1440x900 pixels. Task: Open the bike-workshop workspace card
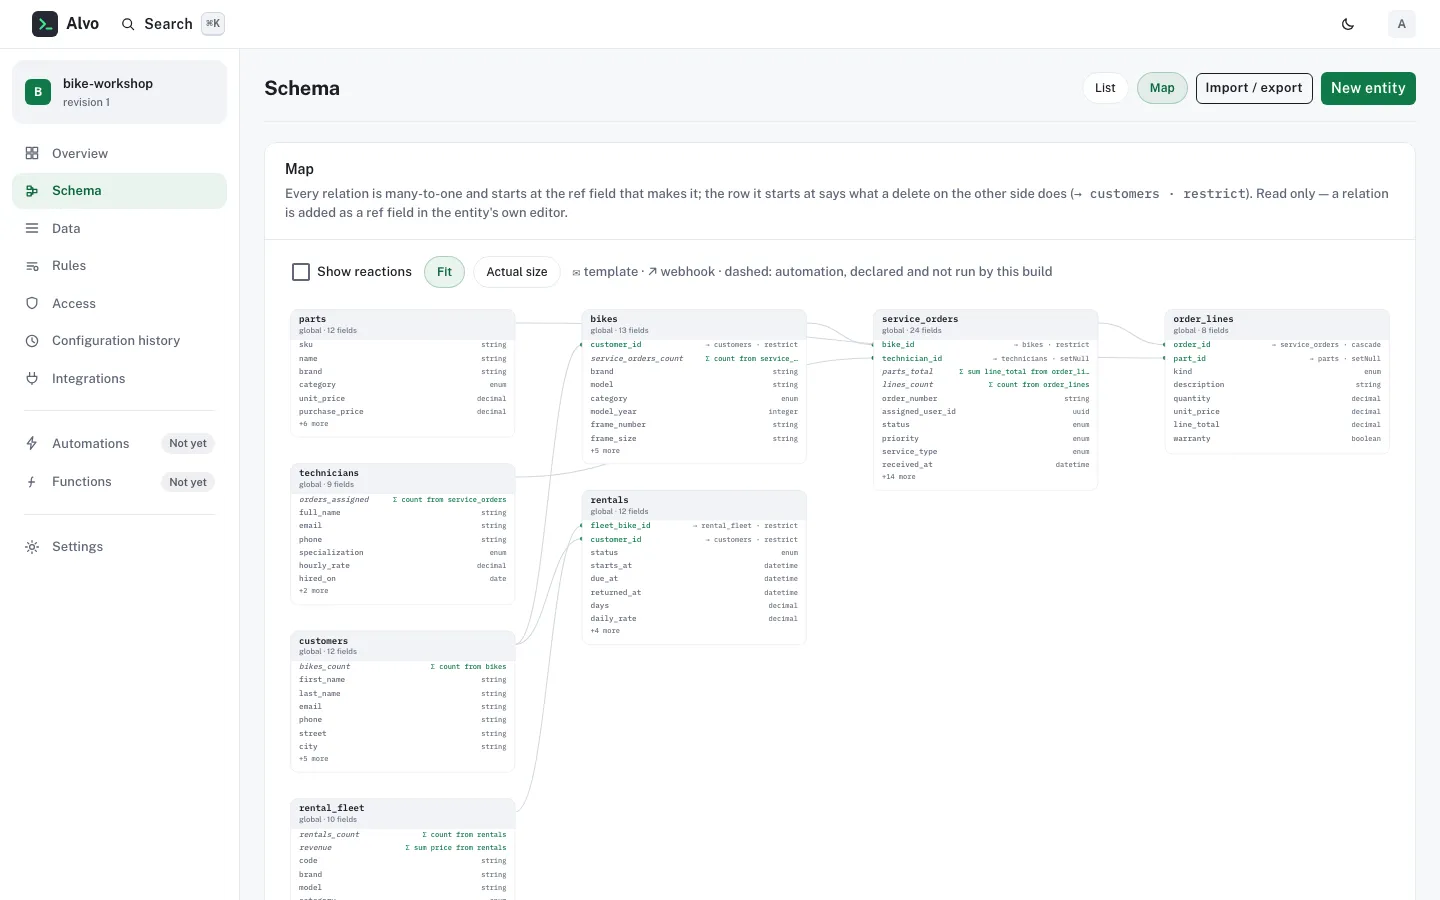coord(120,92)
